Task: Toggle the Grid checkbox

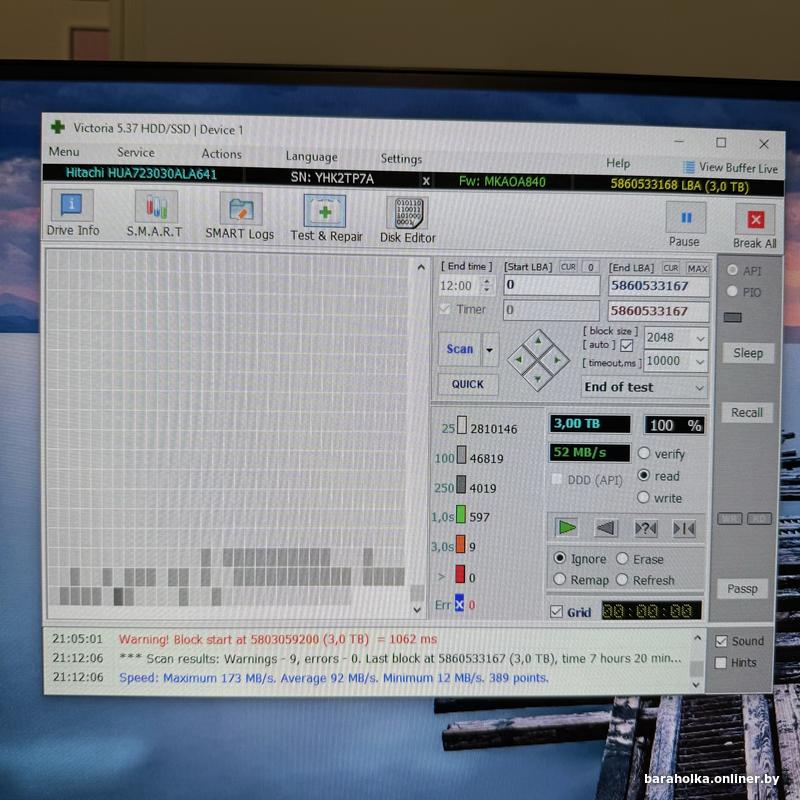Action: tap(557, 611)
